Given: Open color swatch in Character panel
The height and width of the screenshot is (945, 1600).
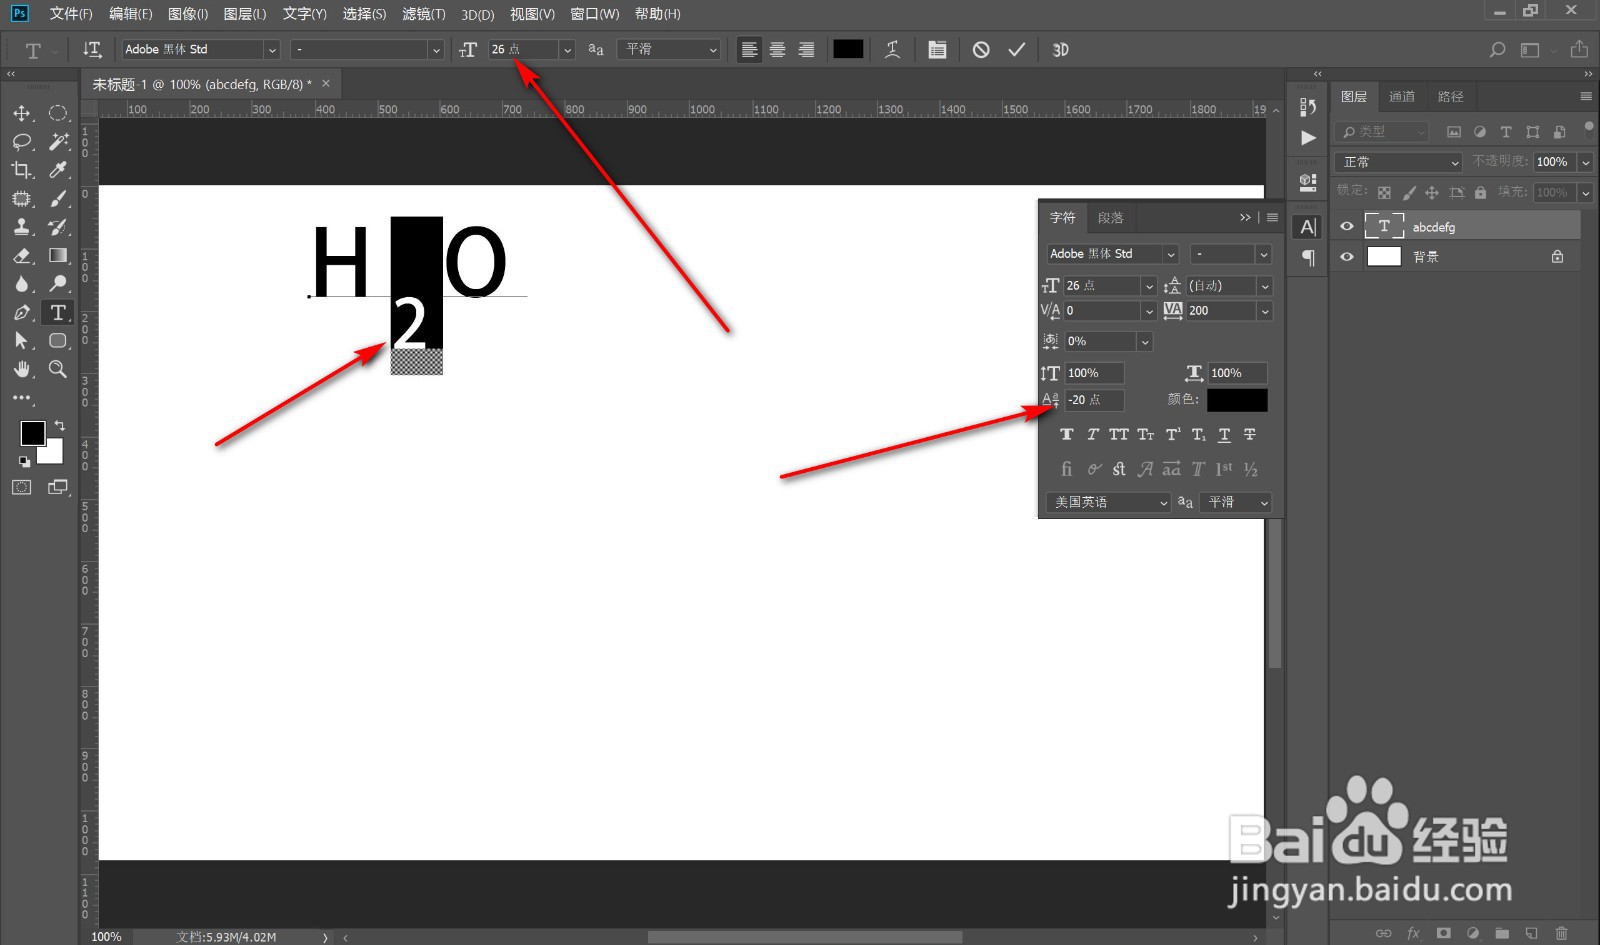Looking at the screenshot, I should click(1237, 400).
